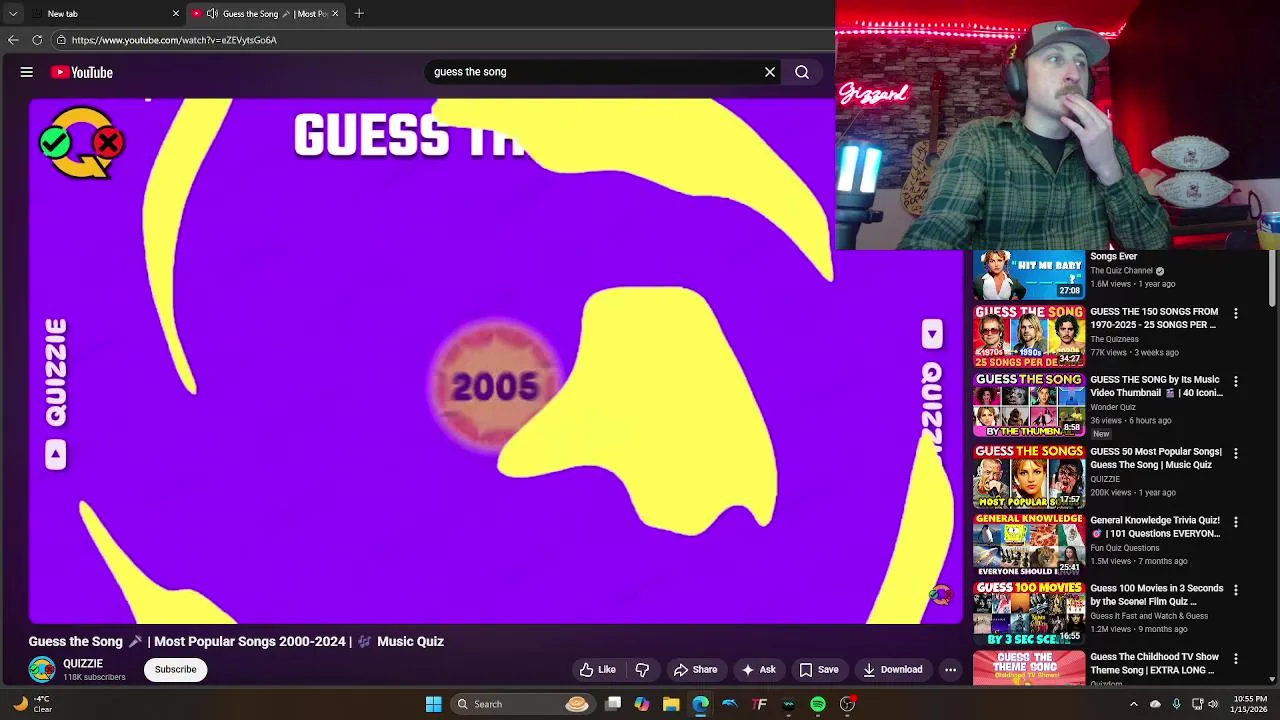Open Task View on the taskbar
Image resolution: width=1280 pixels, height=720 pixels.
pos(613,704)
